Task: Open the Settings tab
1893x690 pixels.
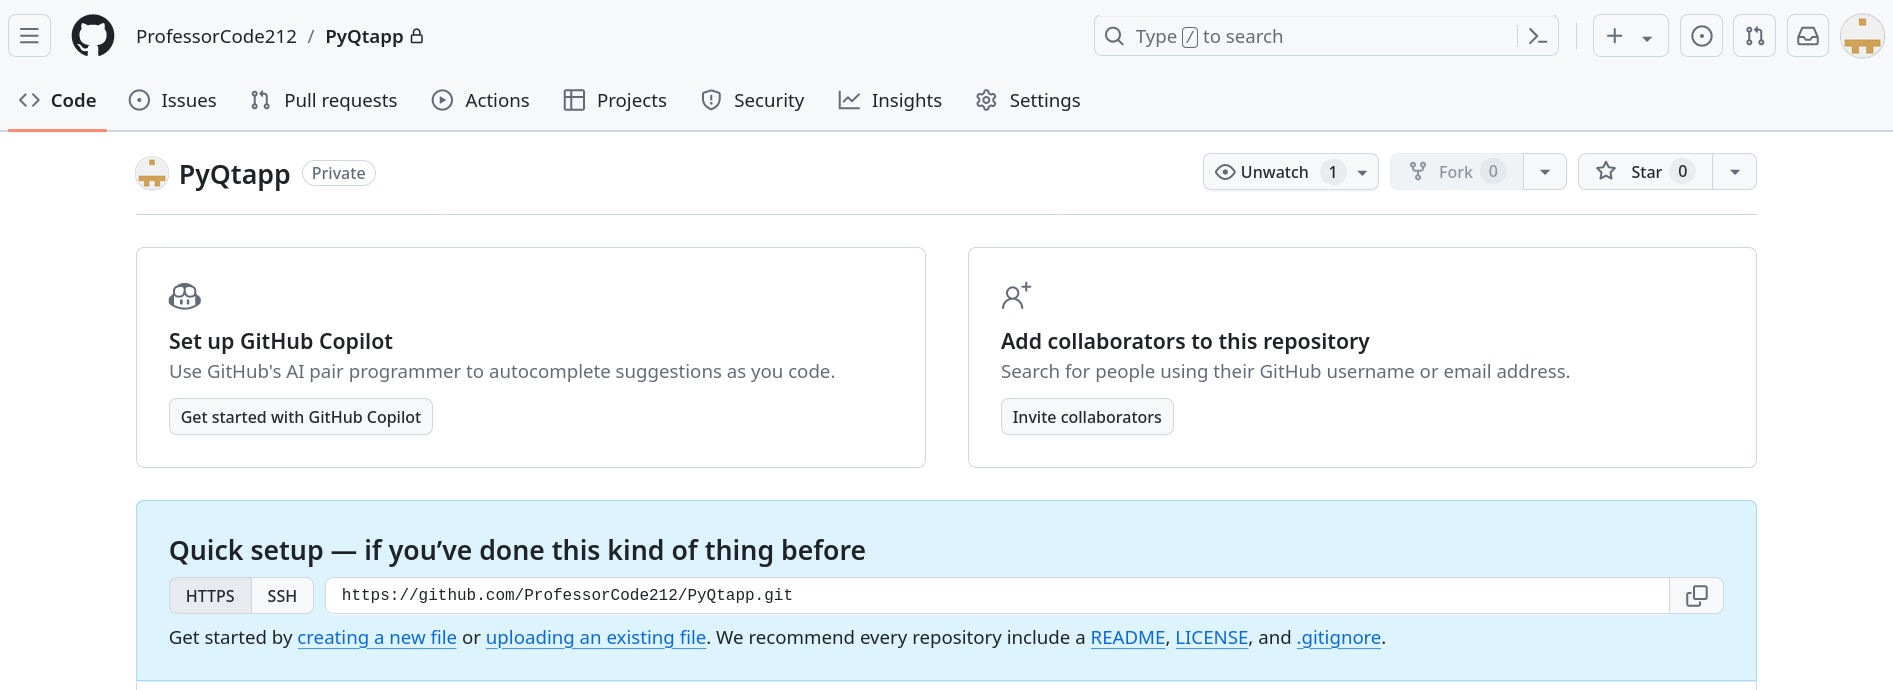Action: [x=1028, y=100]
